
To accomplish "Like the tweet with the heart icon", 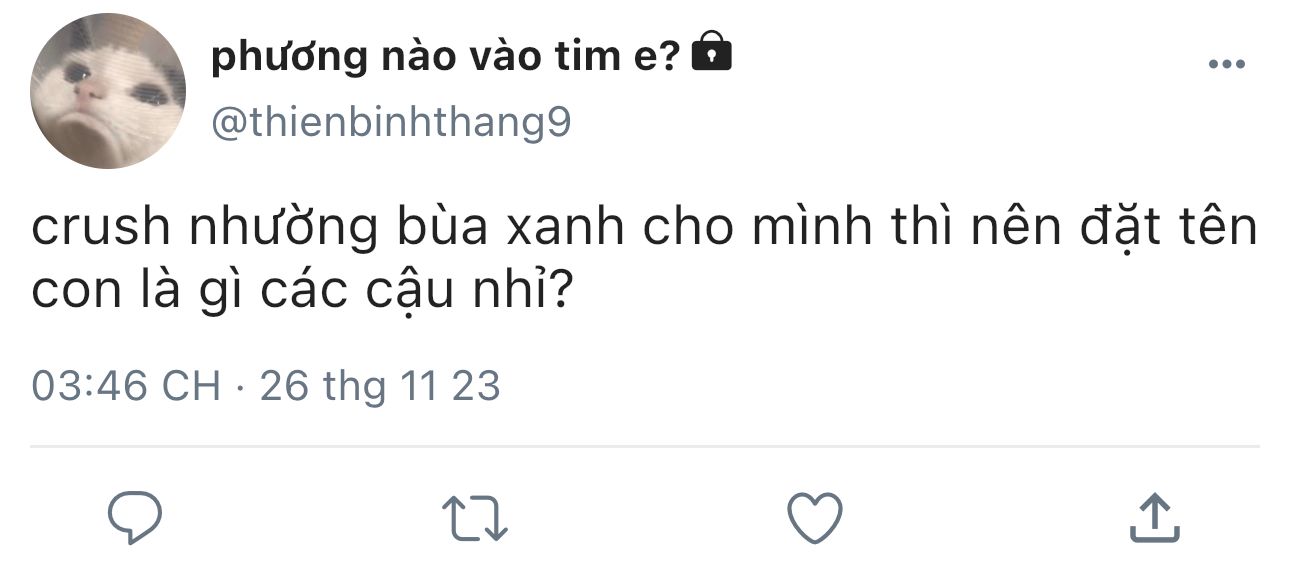I will pos(815,517).
